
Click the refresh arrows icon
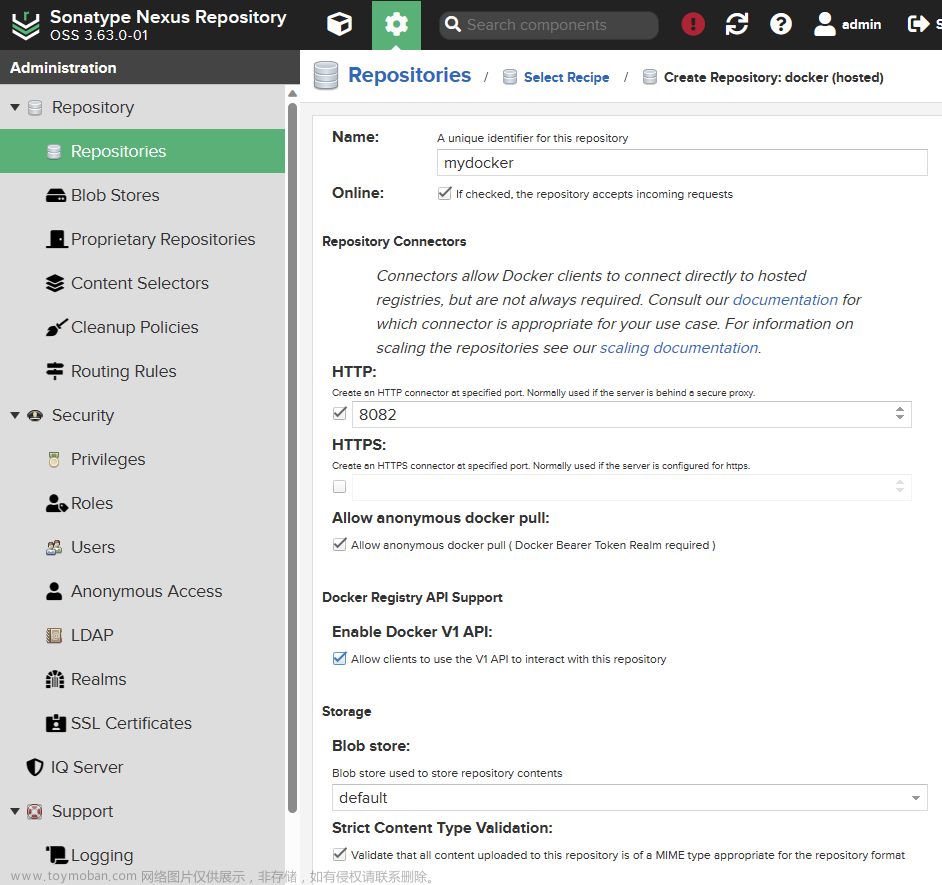click(737, 25)
